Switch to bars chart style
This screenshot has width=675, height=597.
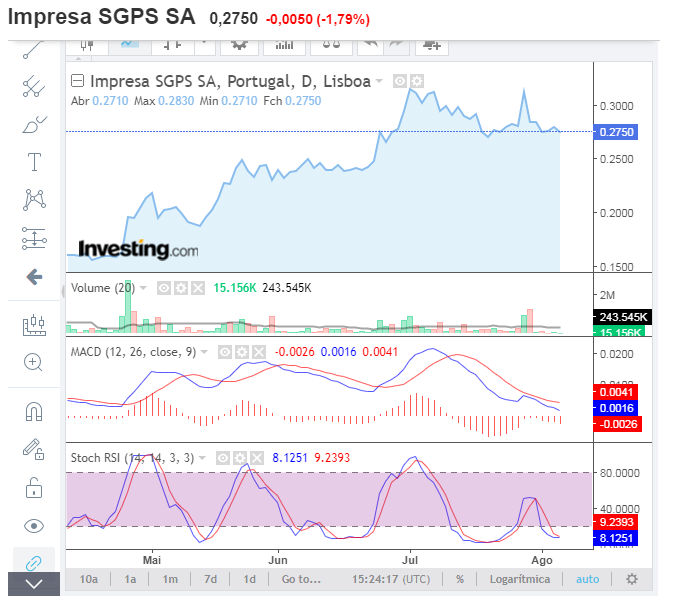(173, 46)
